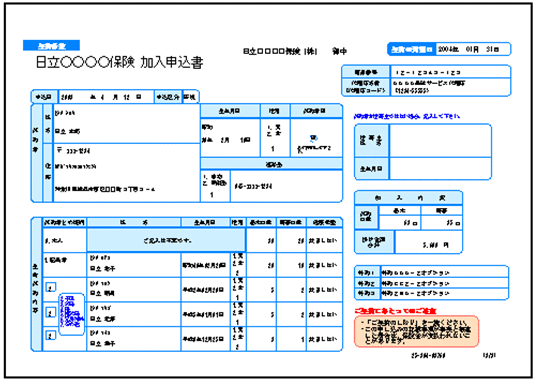Screen dimensions: 536x383
Task: Click the 1. / 2. contact type choice cell
Action: point(215,186)
